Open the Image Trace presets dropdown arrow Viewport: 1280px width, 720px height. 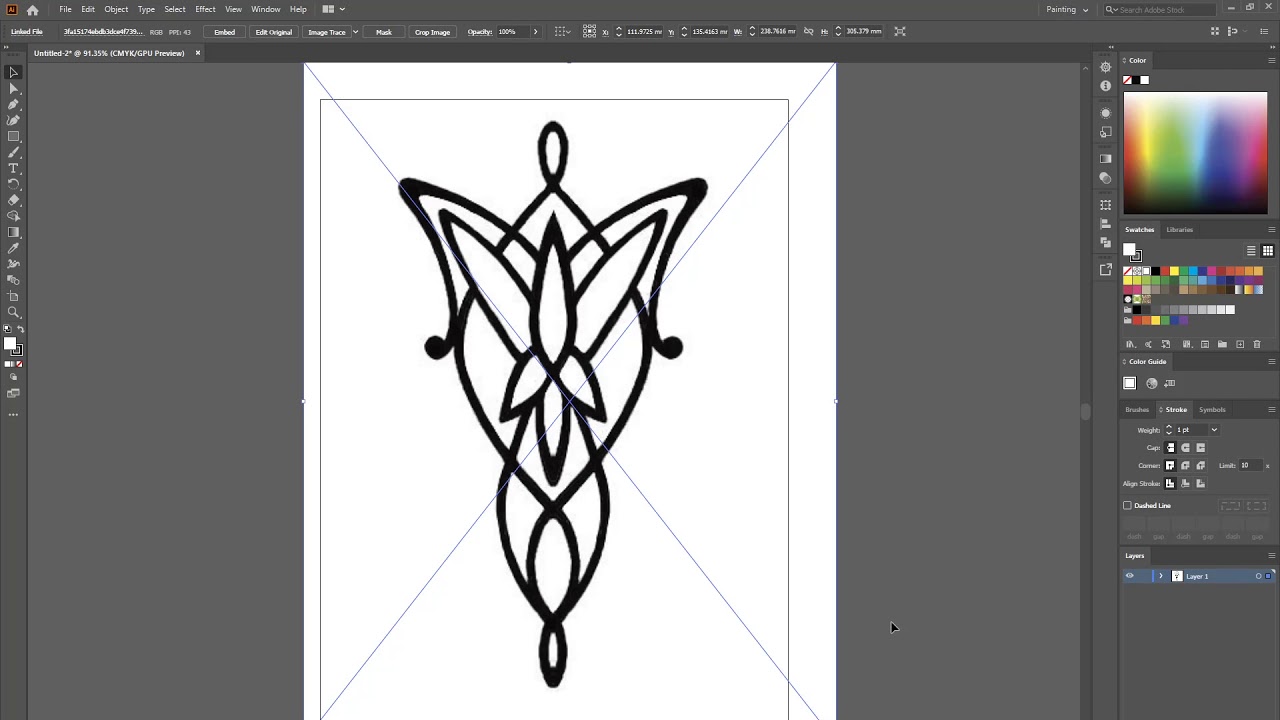click(355, 32)
